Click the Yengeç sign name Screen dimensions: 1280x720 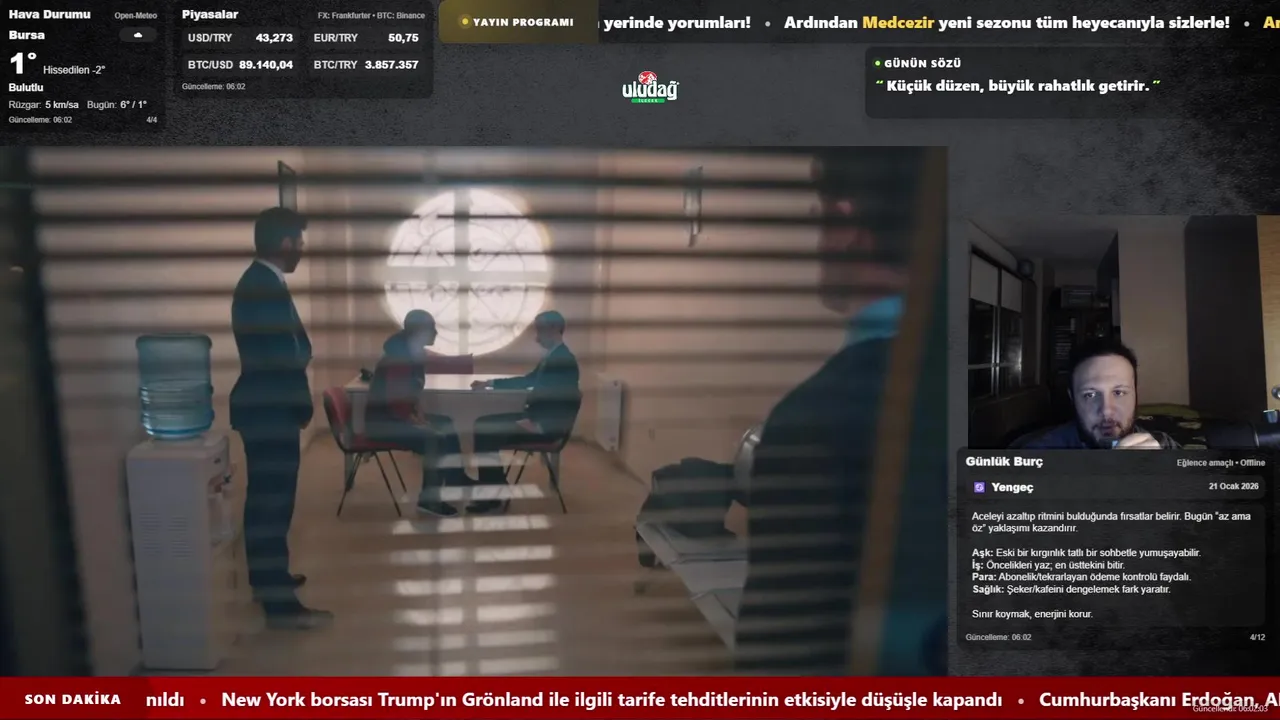tap(1012, 487)
